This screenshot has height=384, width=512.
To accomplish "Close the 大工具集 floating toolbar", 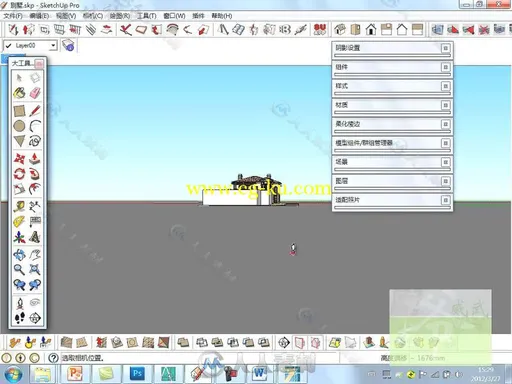I will (39, 63).
